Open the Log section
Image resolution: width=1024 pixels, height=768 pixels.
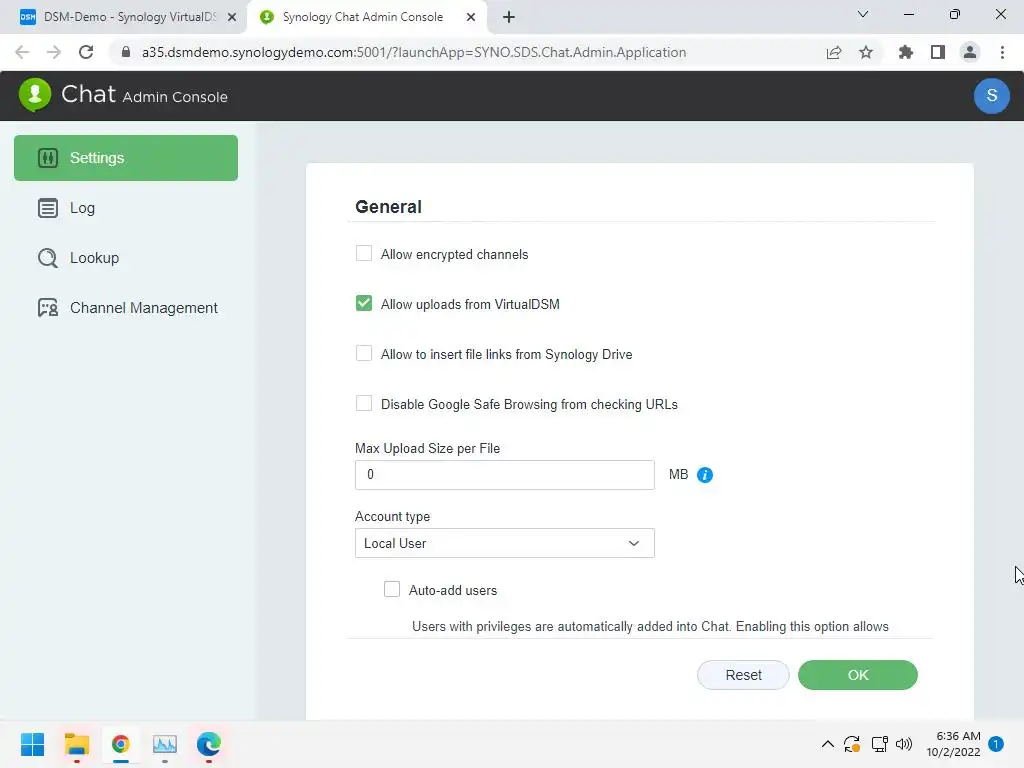pyautogui.click(x=126, y=208)
